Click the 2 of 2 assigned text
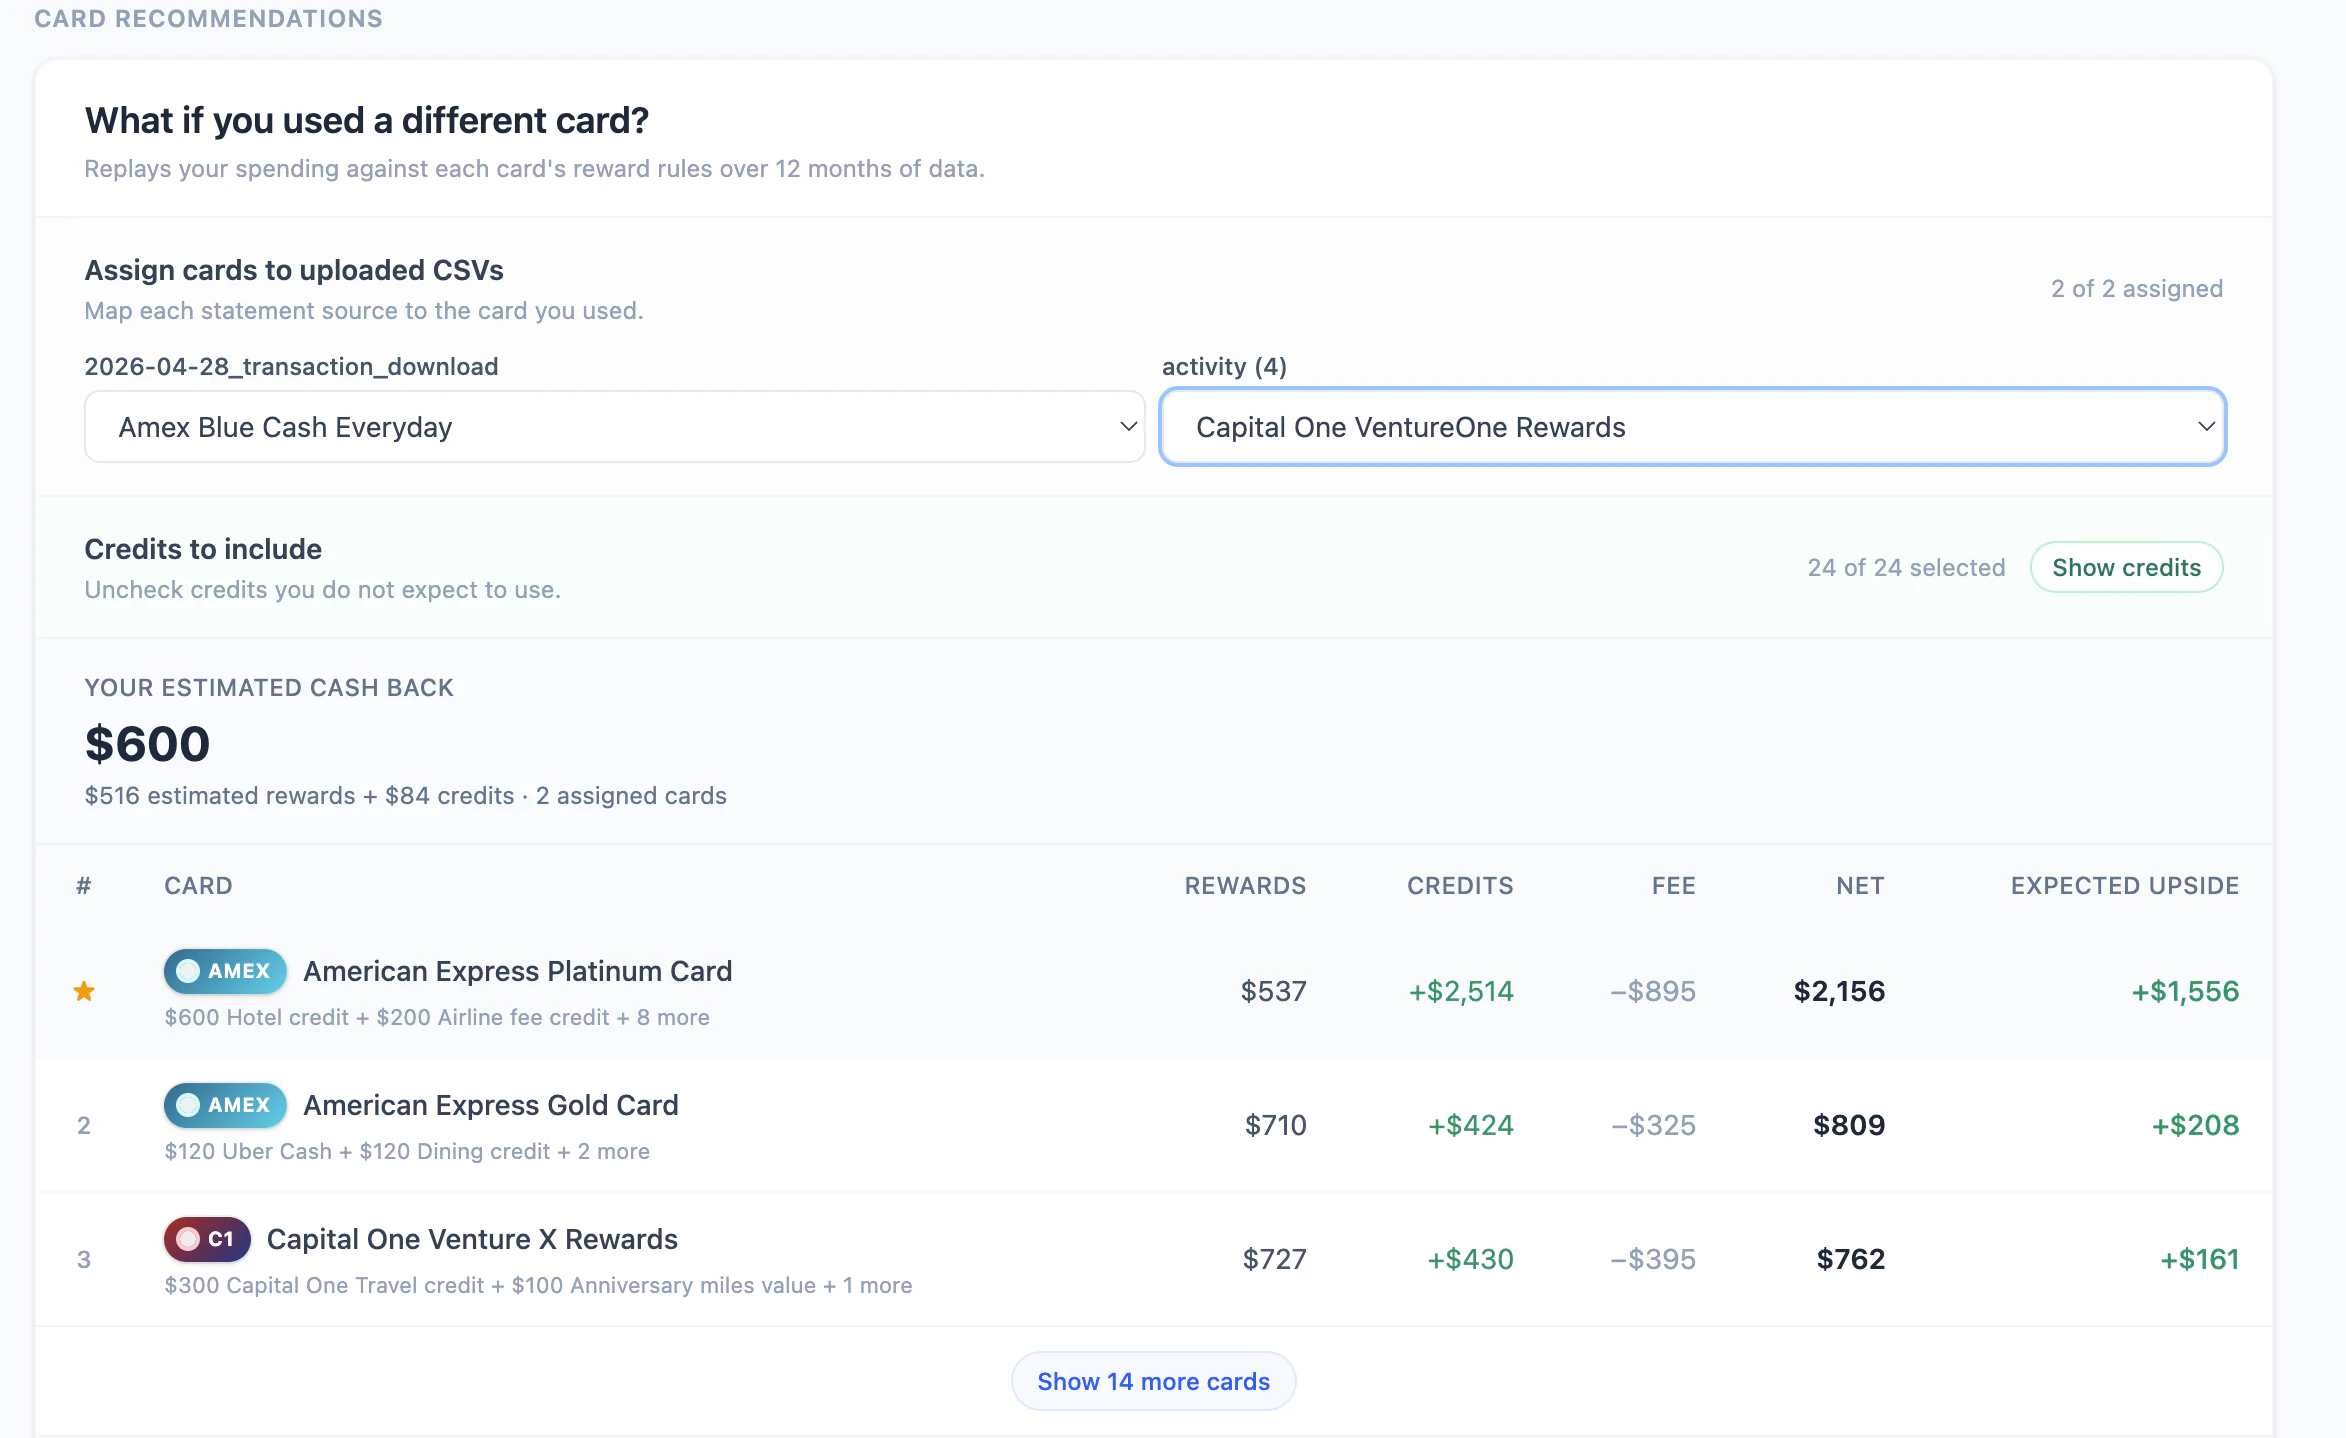 coord(2137,289)
